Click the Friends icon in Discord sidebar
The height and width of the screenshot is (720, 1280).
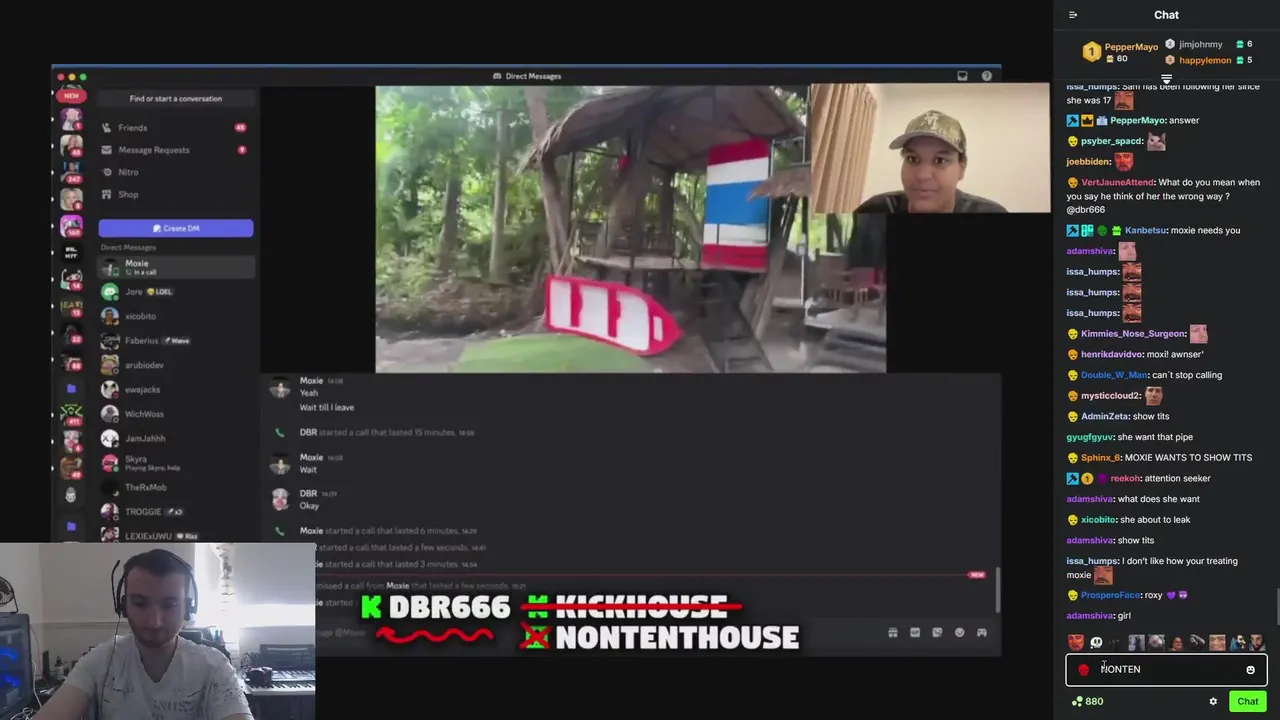[106, 128]
